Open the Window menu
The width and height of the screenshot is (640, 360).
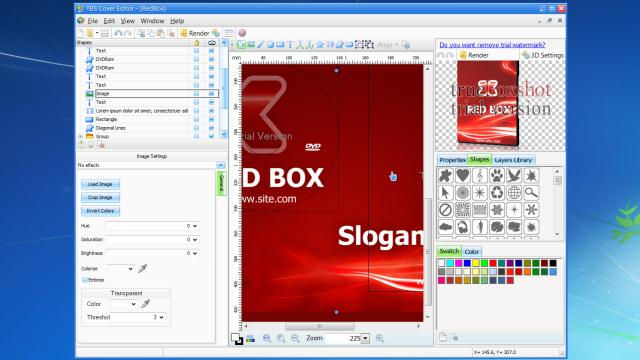(152, 21)
